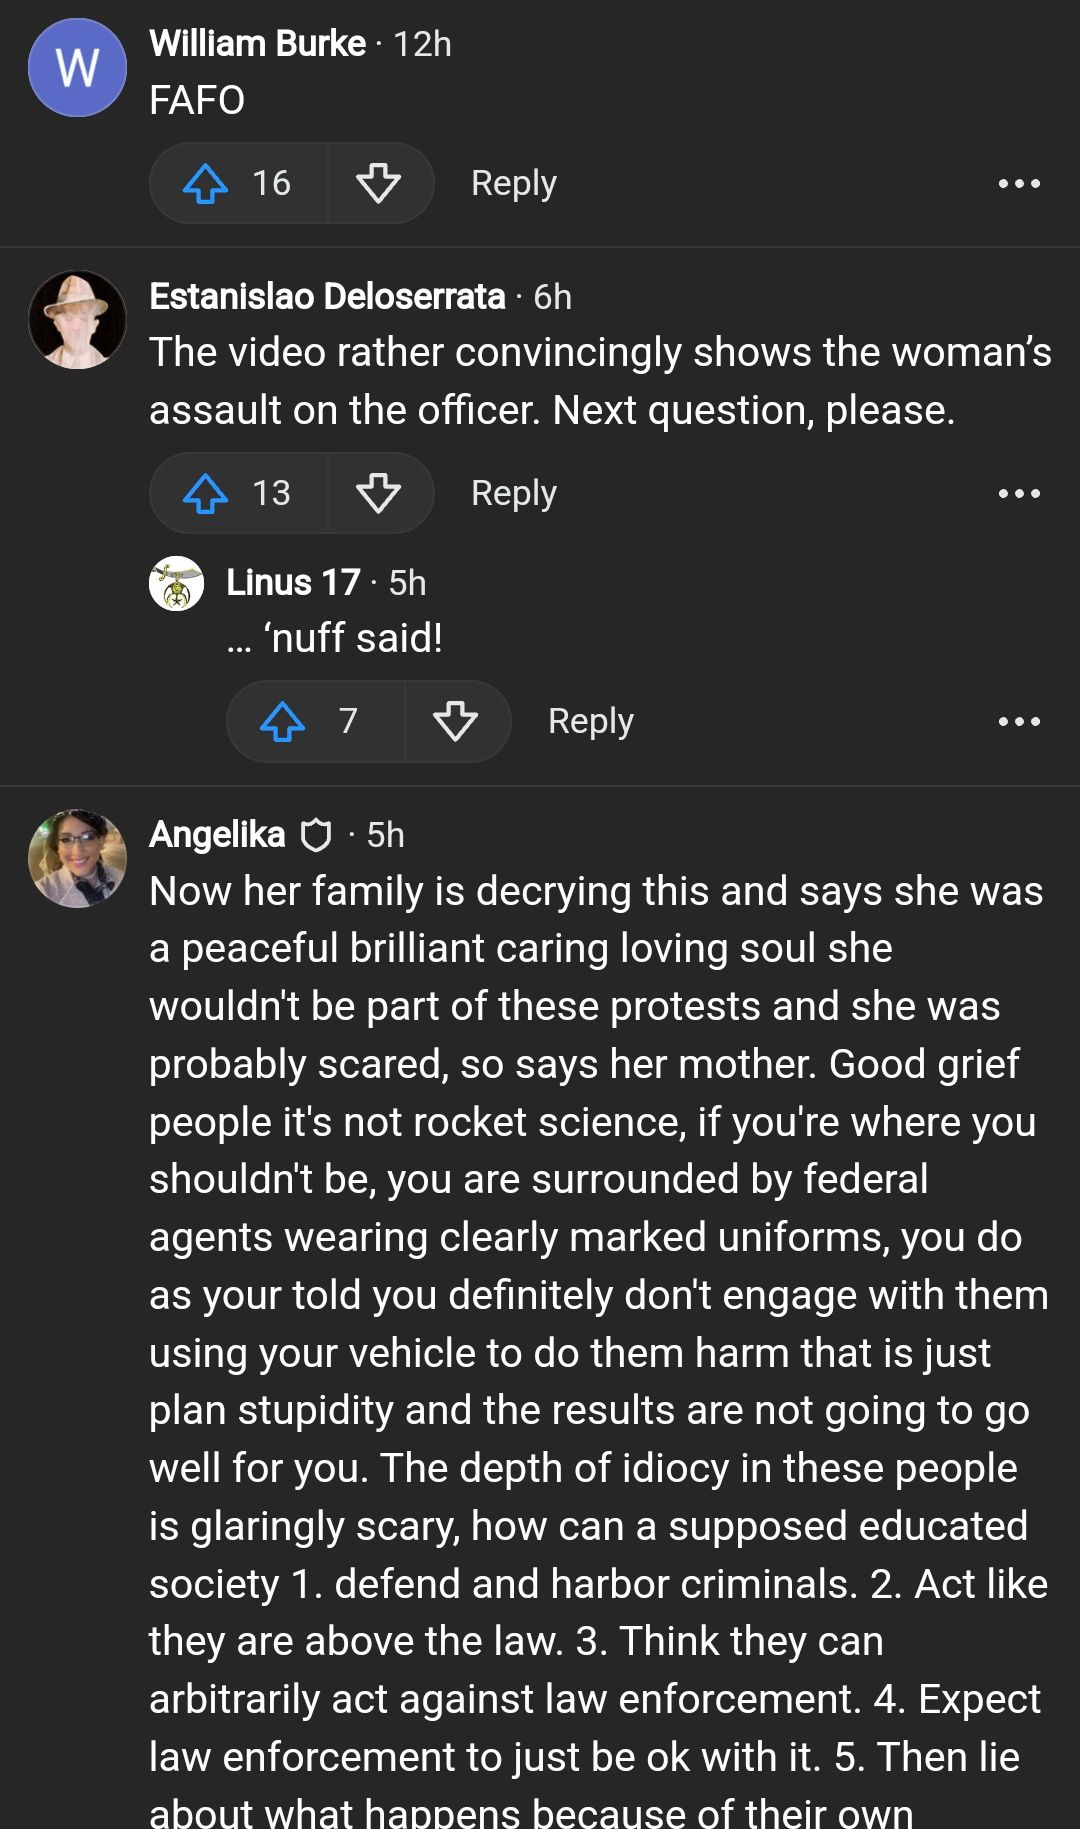
Task: Downvote William Burke's comment
Action: pos(378,184)
